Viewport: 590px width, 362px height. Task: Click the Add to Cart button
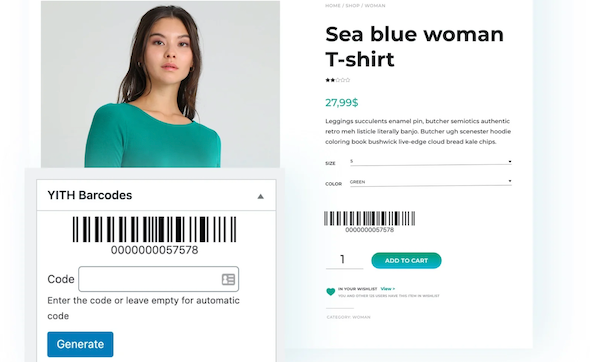[x=406, y=260]
